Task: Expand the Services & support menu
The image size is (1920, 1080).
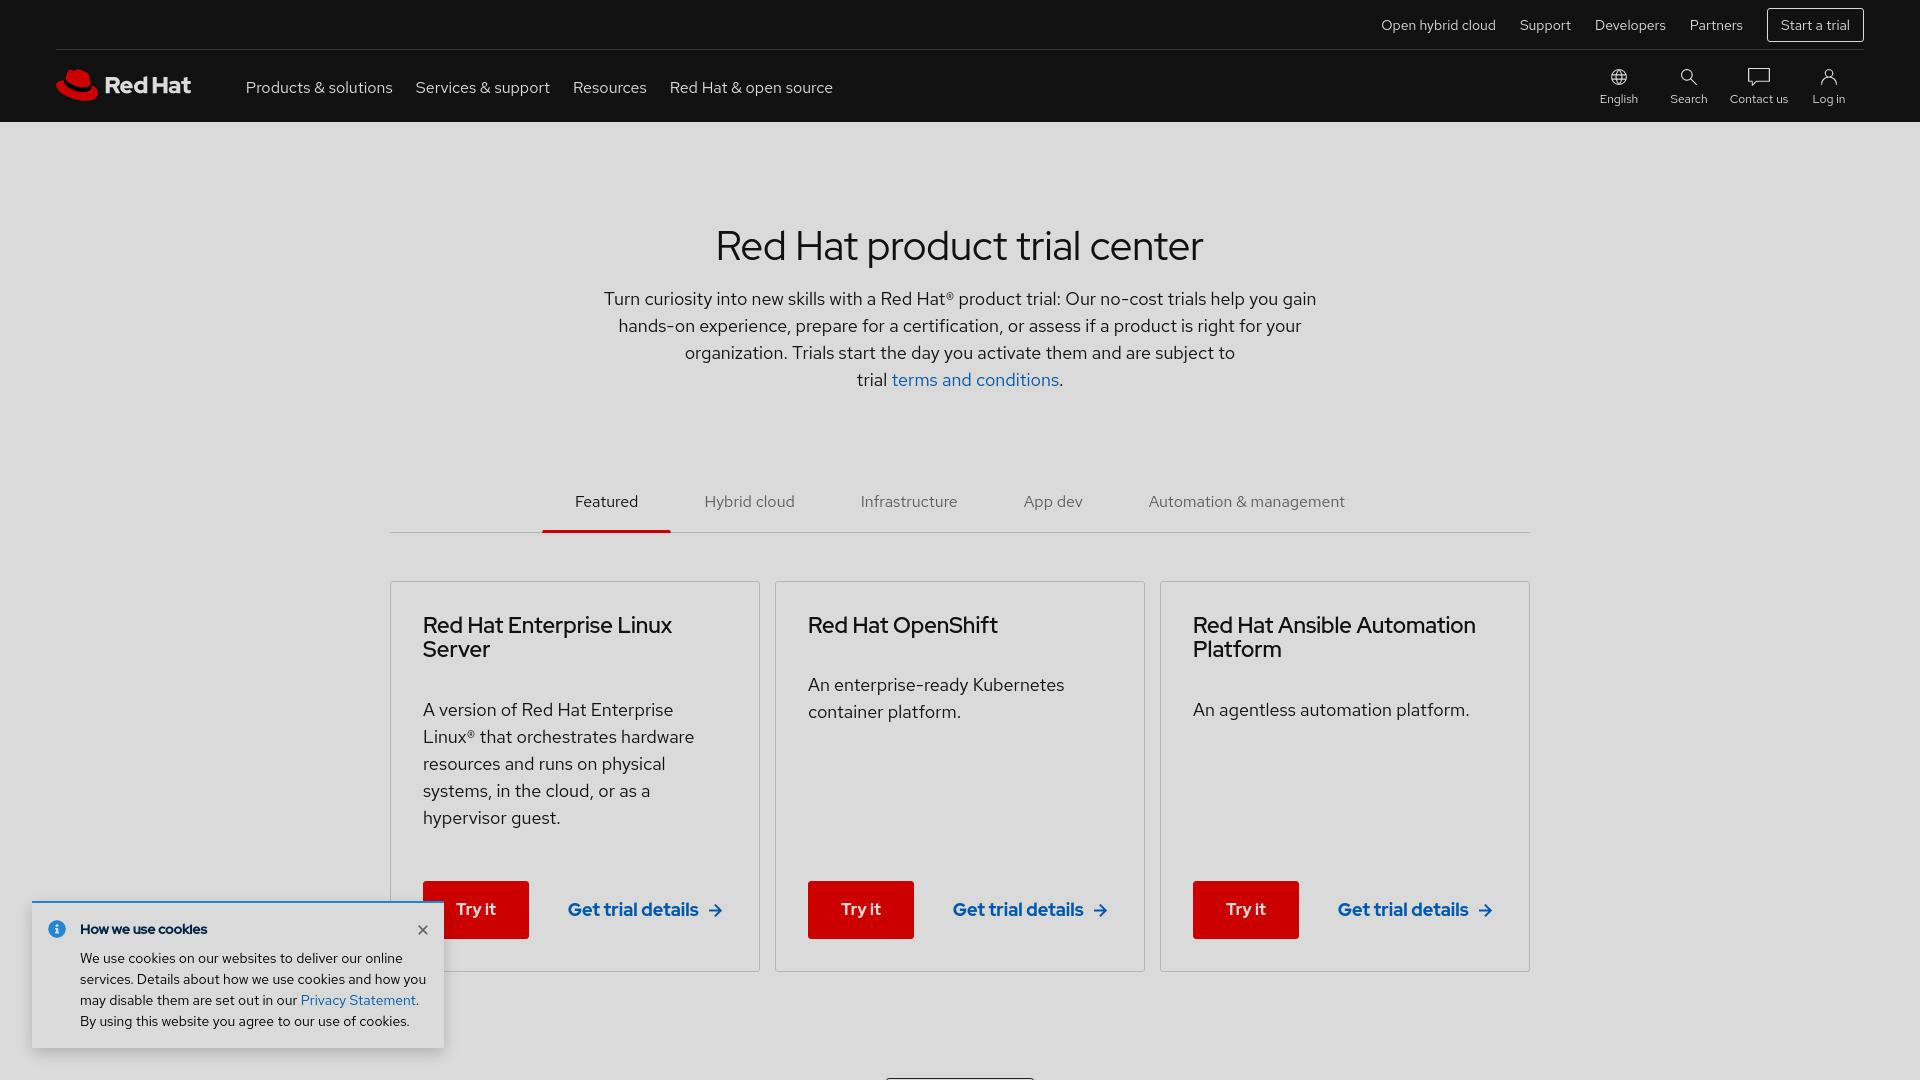Action: click(483, 88)
